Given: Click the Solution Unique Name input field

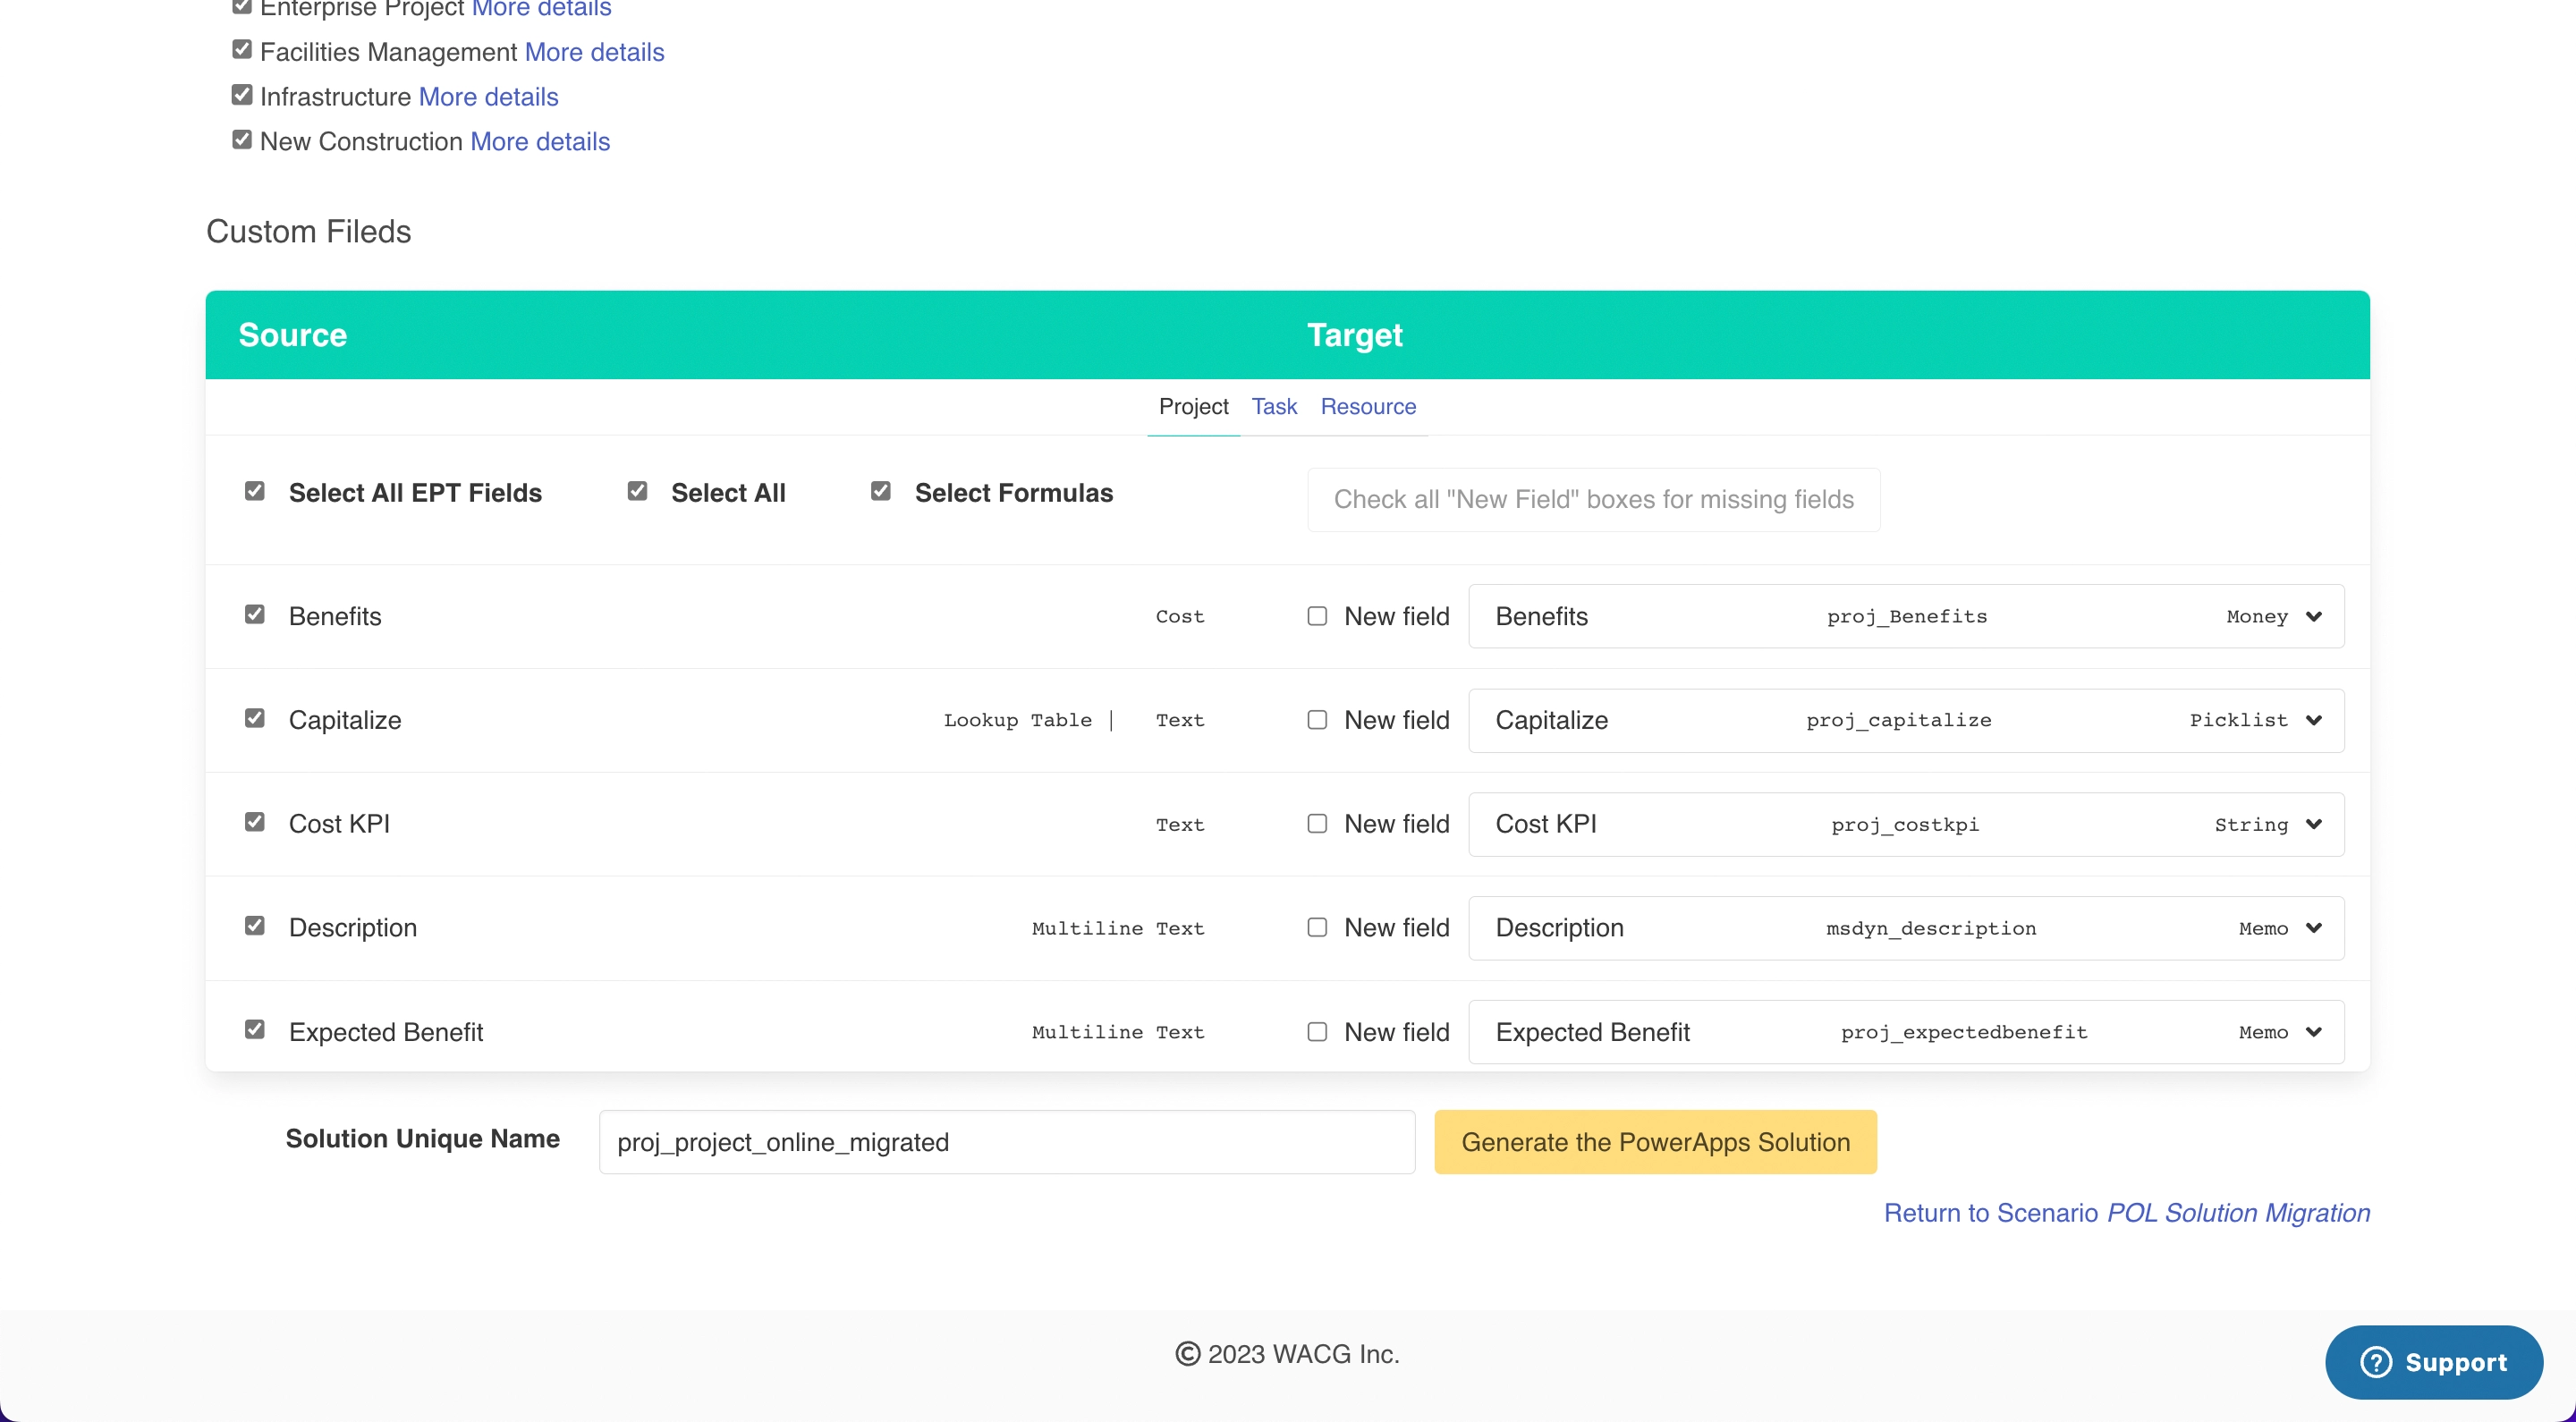Looking at the screenshot, I should tap(1006, 1142).
